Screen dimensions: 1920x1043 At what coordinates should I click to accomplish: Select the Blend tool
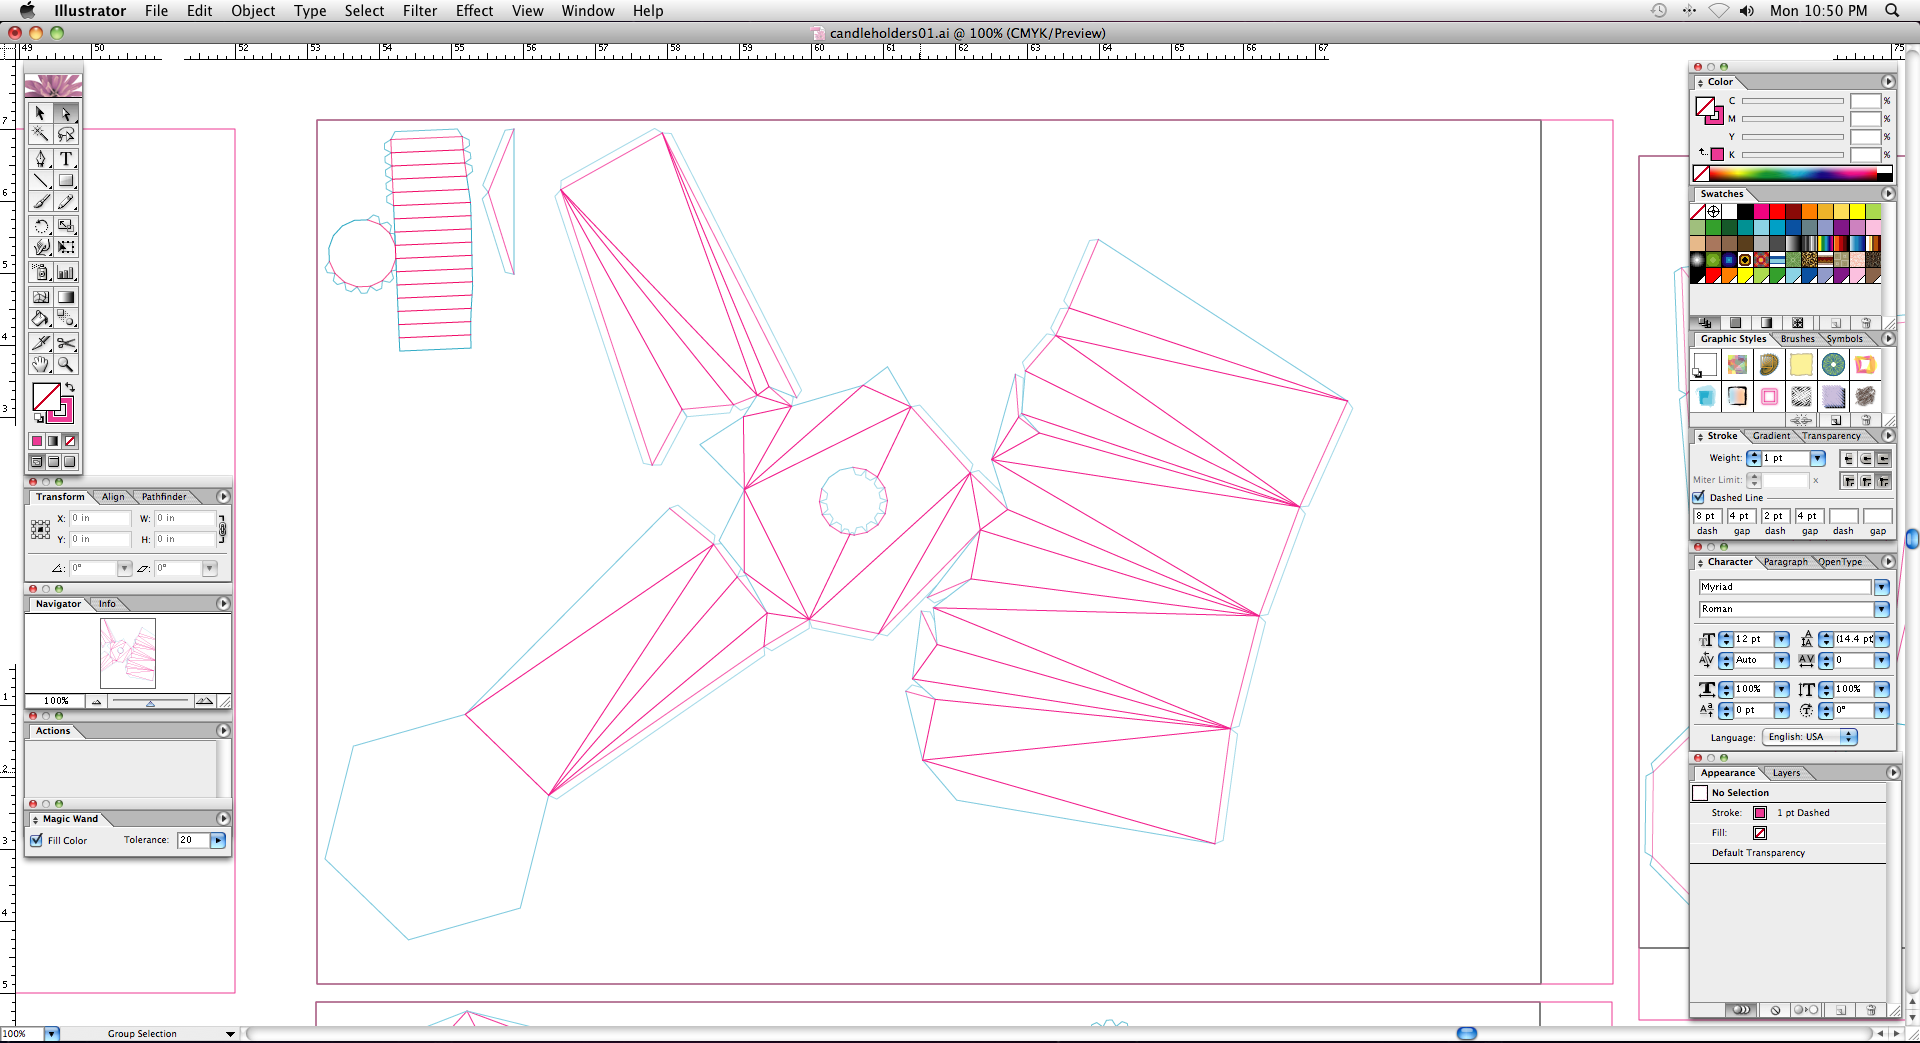(66, 318)
